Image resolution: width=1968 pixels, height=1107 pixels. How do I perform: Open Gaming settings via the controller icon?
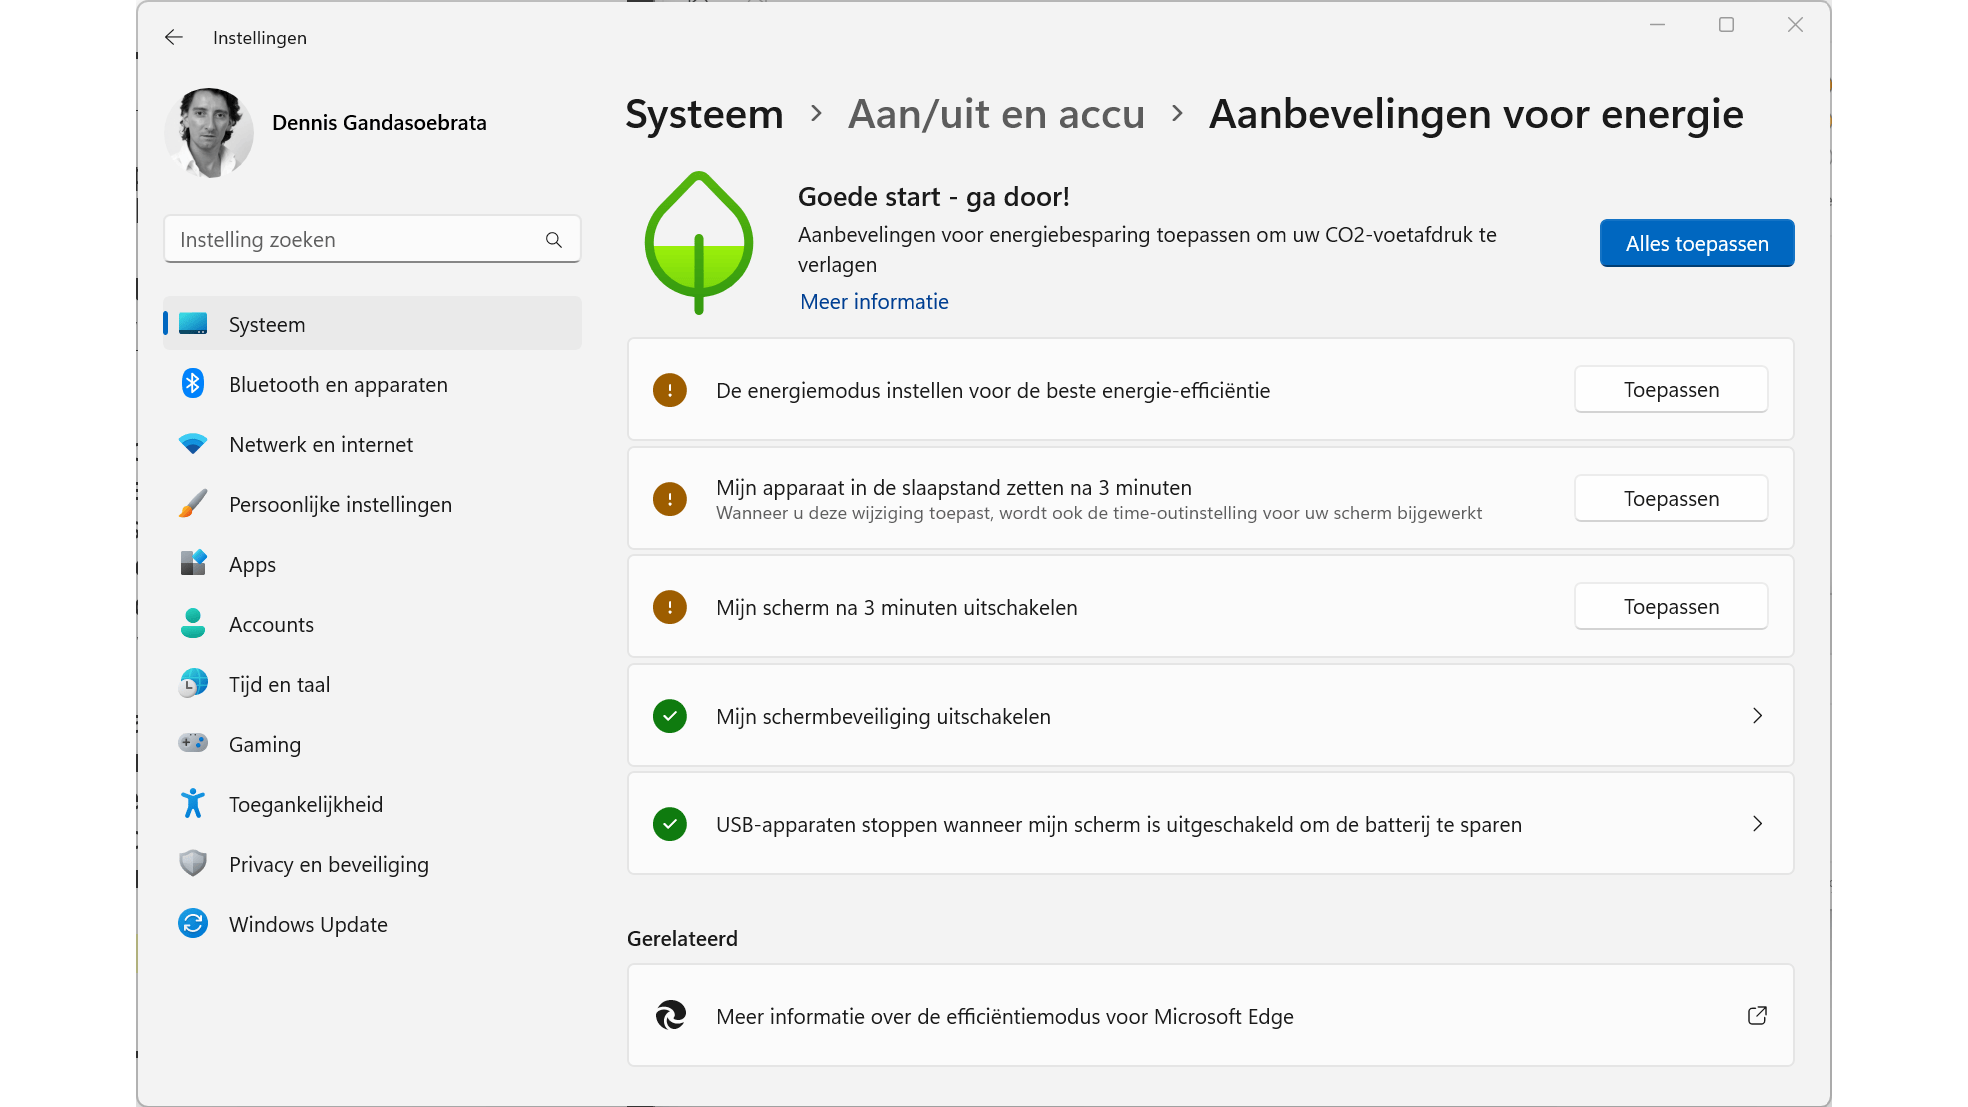pyautogui.click(x=193, y=744)
